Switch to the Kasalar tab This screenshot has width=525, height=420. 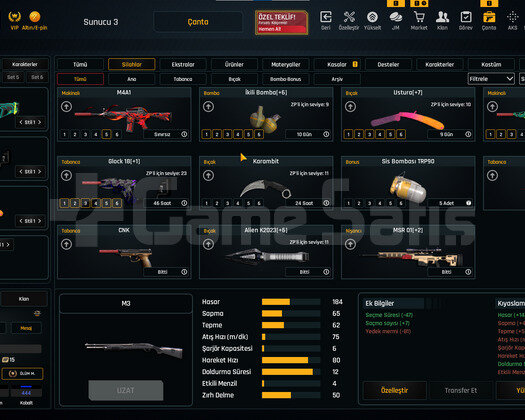(337, 64)
